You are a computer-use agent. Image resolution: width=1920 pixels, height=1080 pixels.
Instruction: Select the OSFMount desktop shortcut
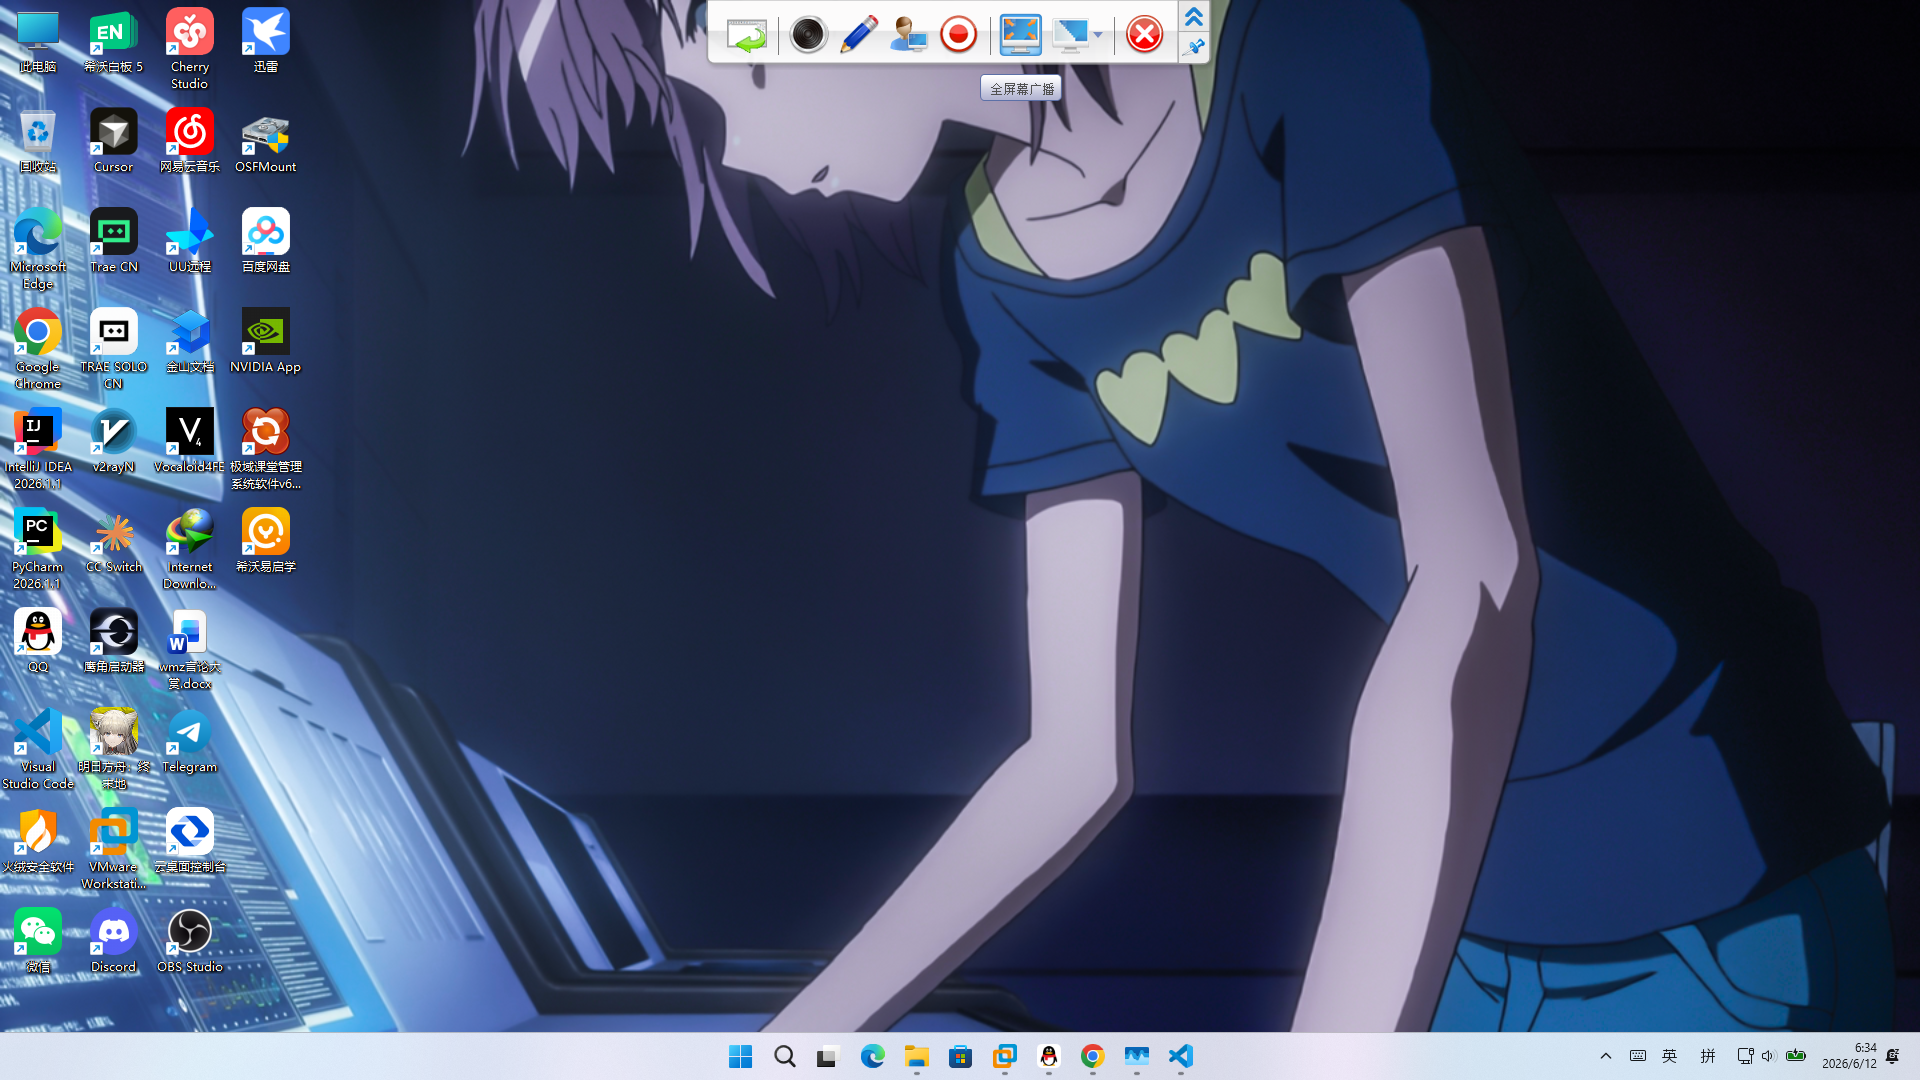pyautogui.click(x=266, y=142)
